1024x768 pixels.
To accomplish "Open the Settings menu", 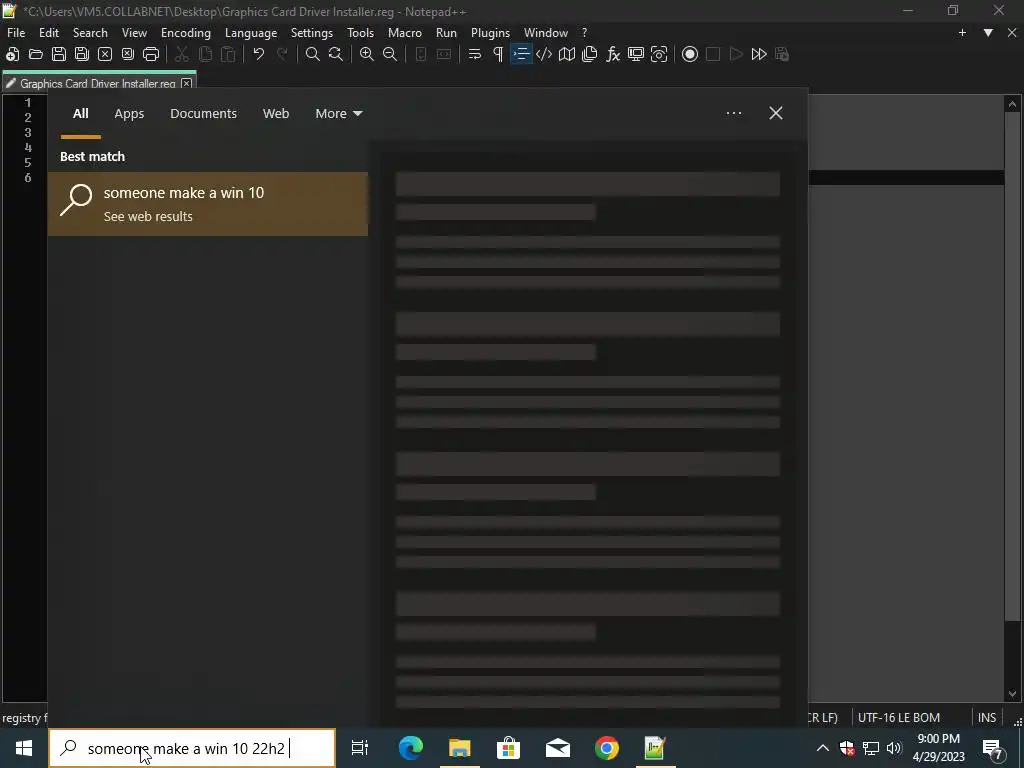I will [312, 33].
